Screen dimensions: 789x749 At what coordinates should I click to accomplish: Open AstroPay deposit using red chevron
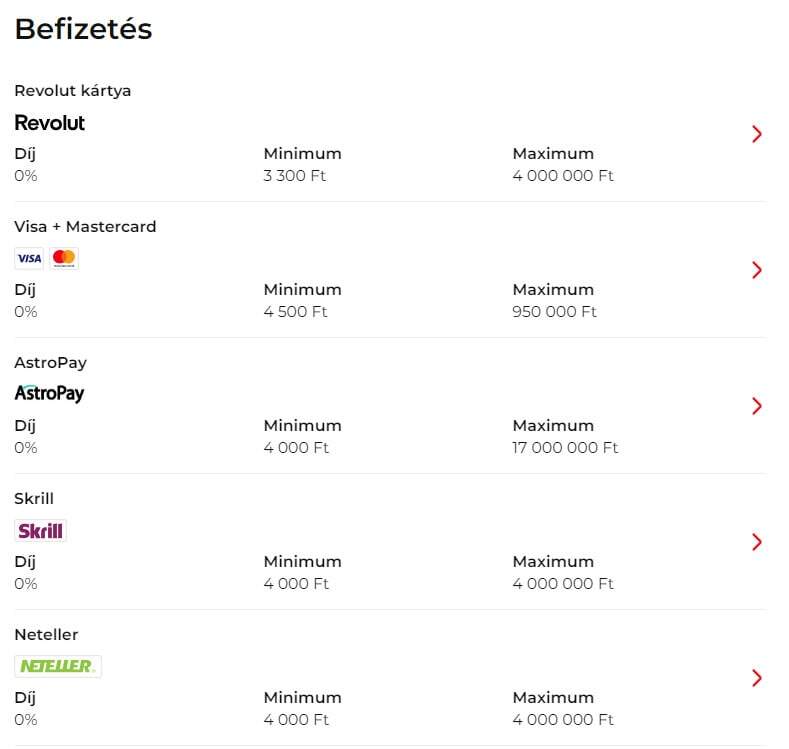(x=756, y=406)
